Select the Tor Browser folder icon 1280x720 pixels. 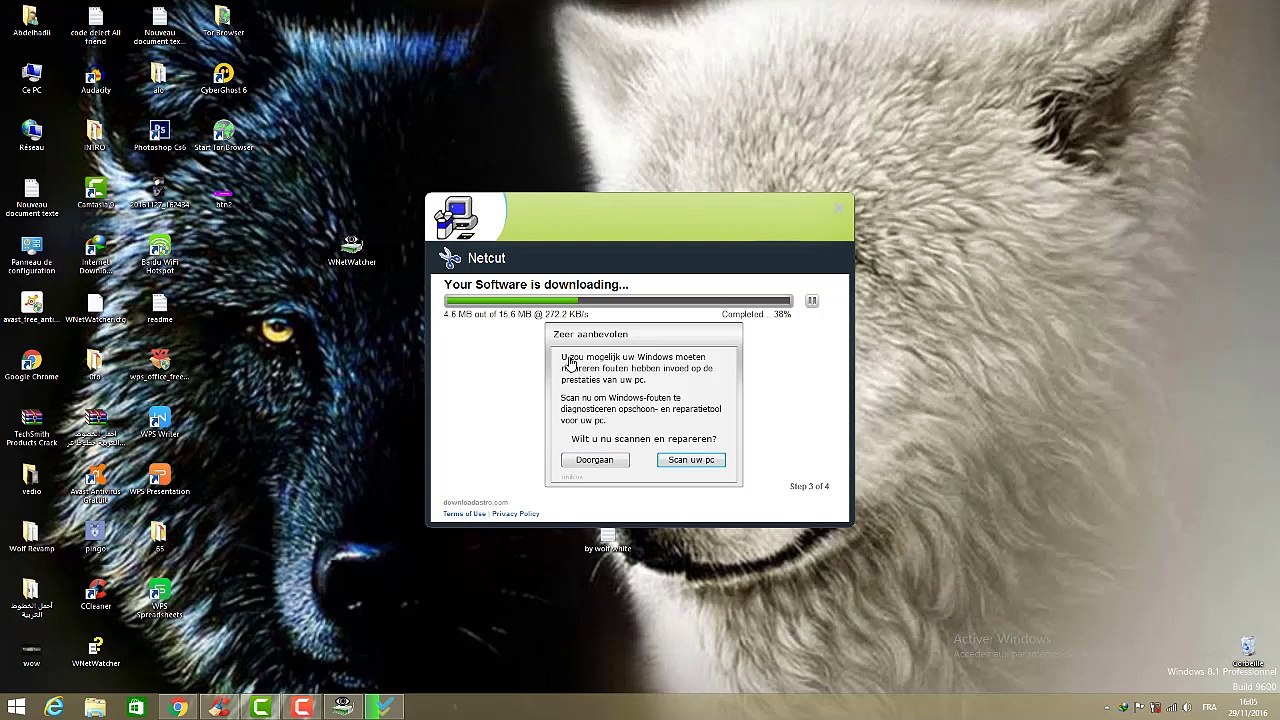click(x=223, y=22)
